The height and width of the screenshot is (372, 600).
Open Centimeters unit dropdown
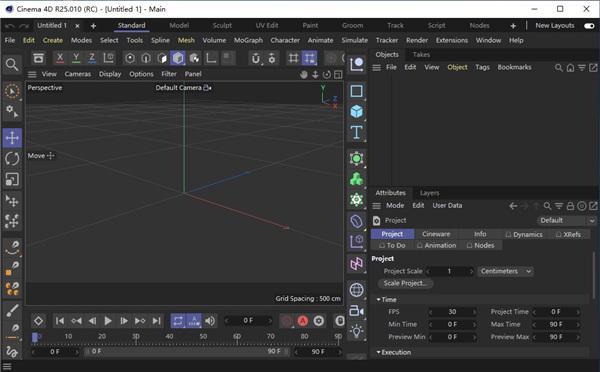click(505, 271)
